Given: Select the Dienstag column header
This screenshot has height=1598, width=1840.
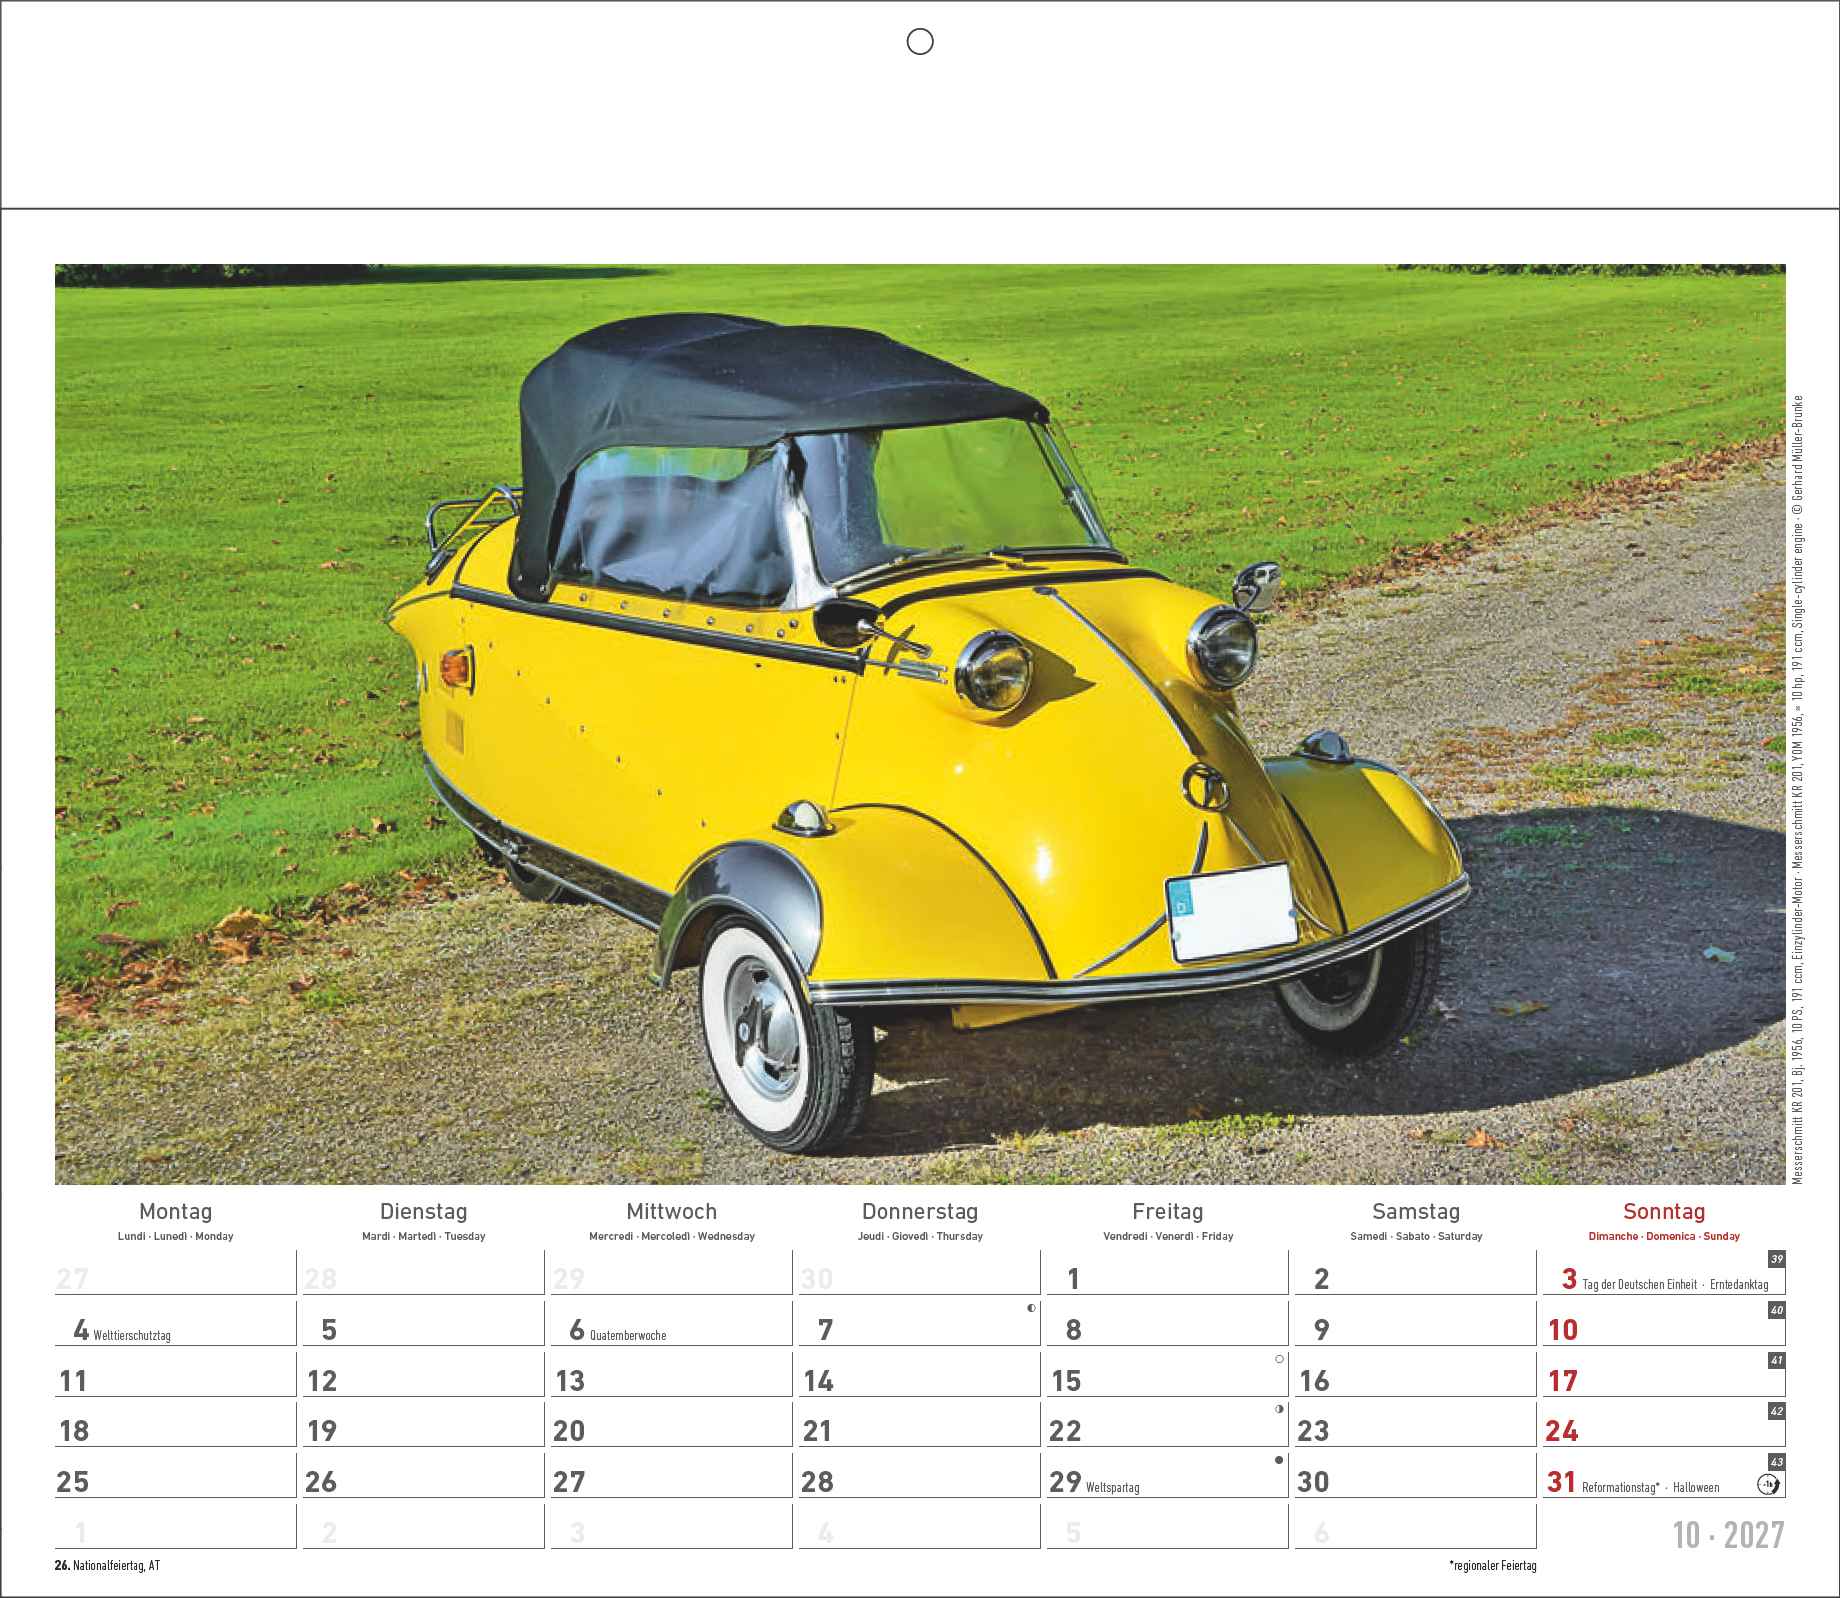Looking at the screenshot, I should [x=423, y=1211].
